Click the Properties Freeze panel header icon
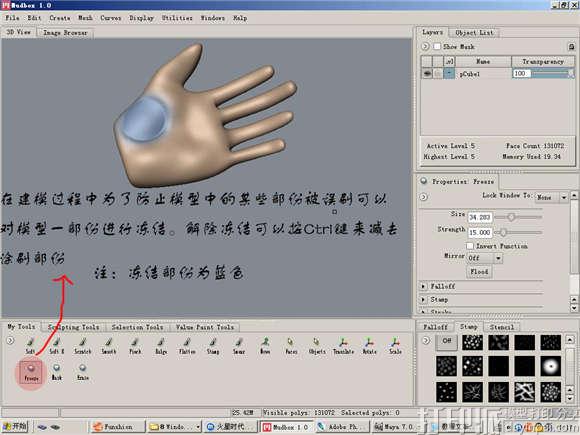The width and height of the screenshot is (580, 435). (424, 181)
